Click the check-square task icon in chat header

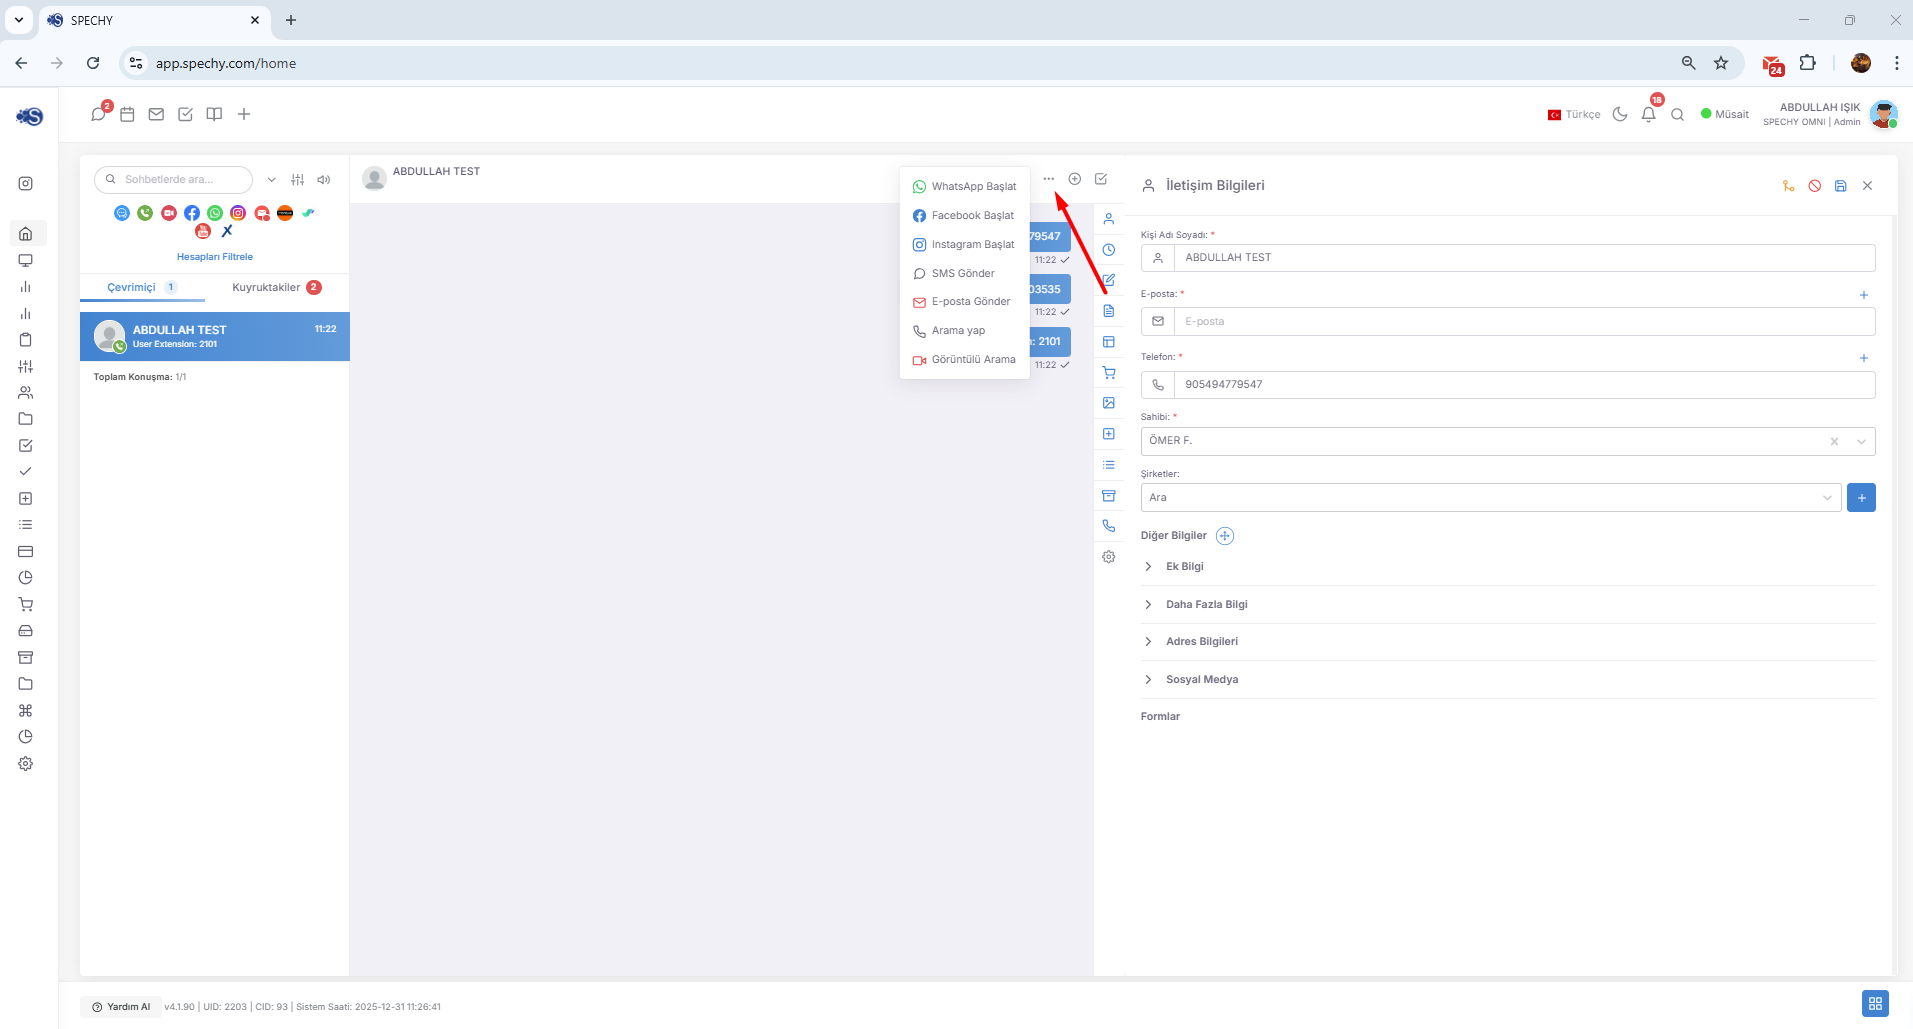point(1101,179)
